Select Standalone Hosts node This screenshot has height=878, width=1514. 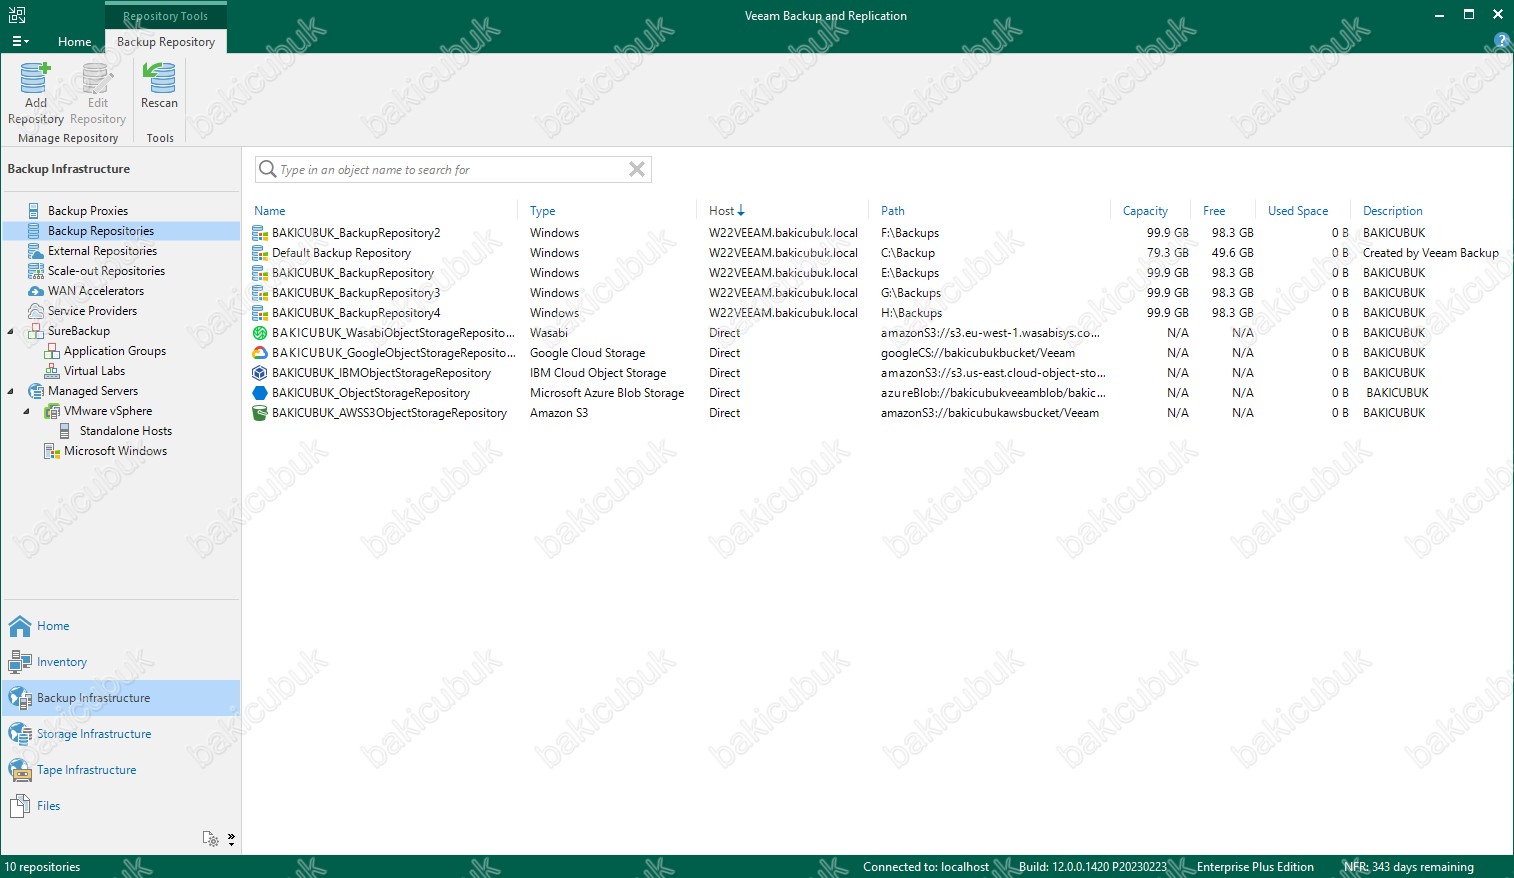coord(126,431)
